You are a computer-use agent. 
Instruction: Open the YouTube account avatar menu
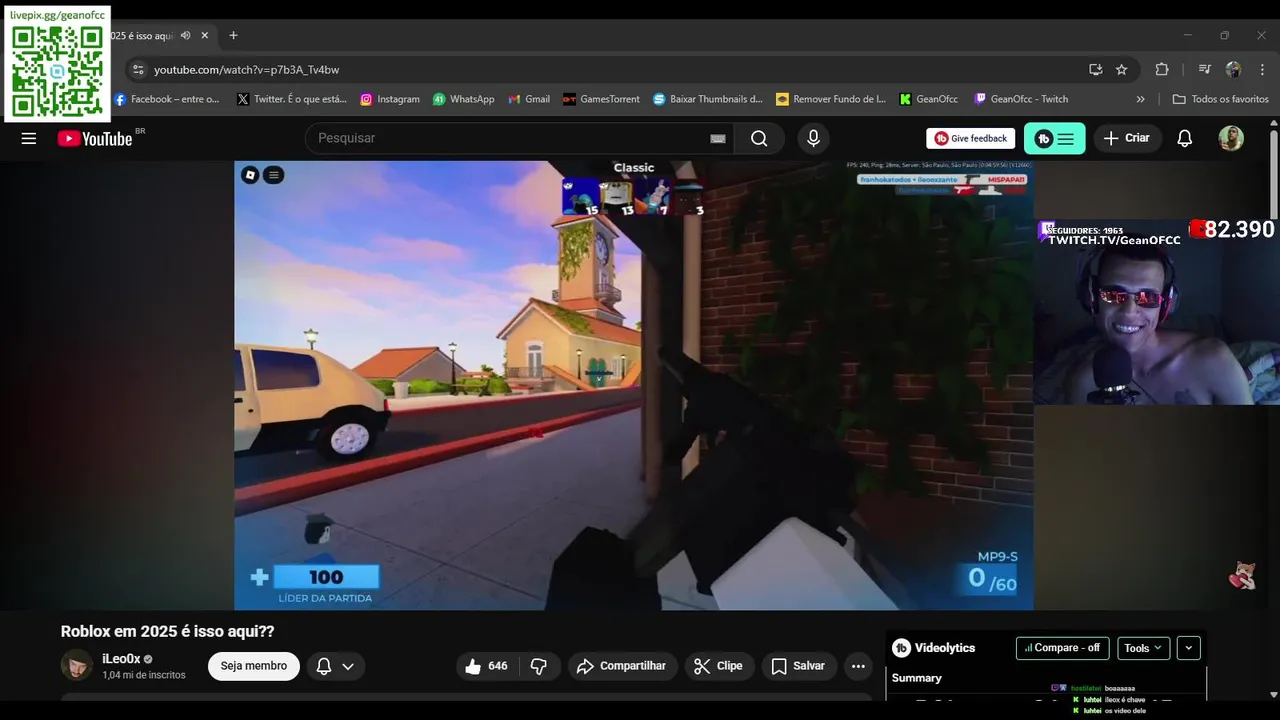click(x=1231, y=138)
